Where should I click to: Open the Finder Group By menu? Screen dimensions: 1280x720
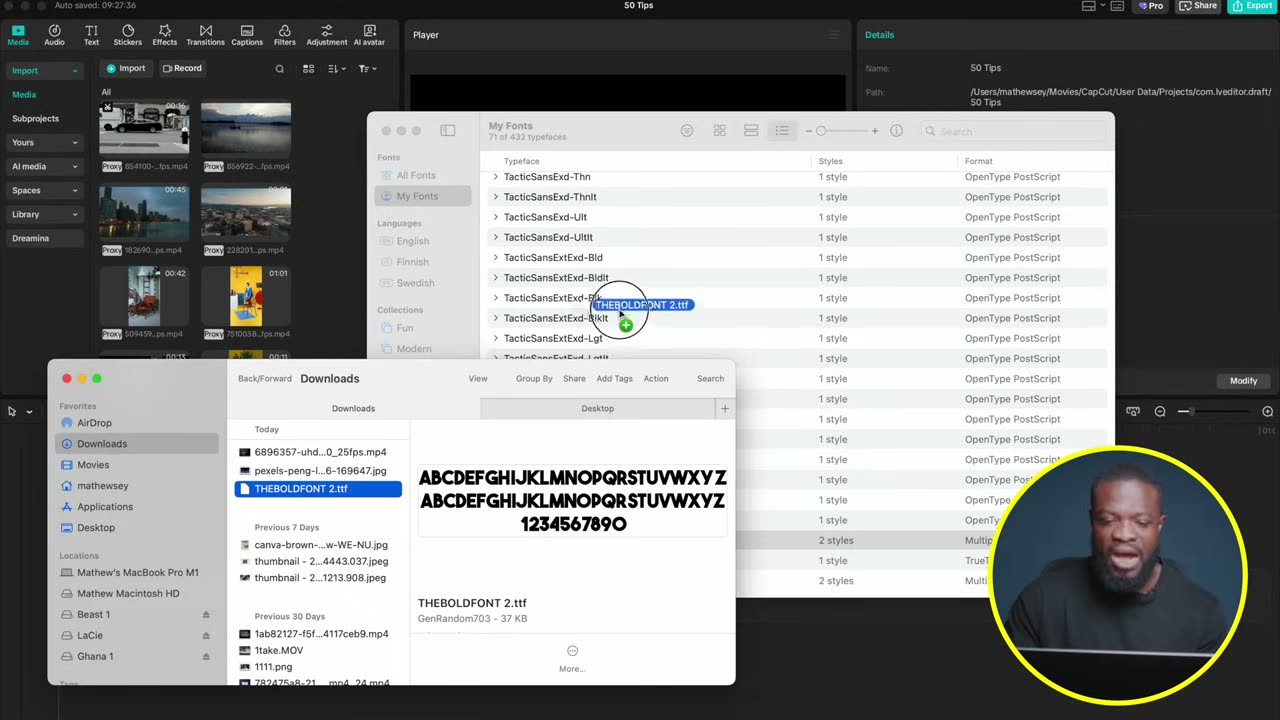(x=534, y=379)
